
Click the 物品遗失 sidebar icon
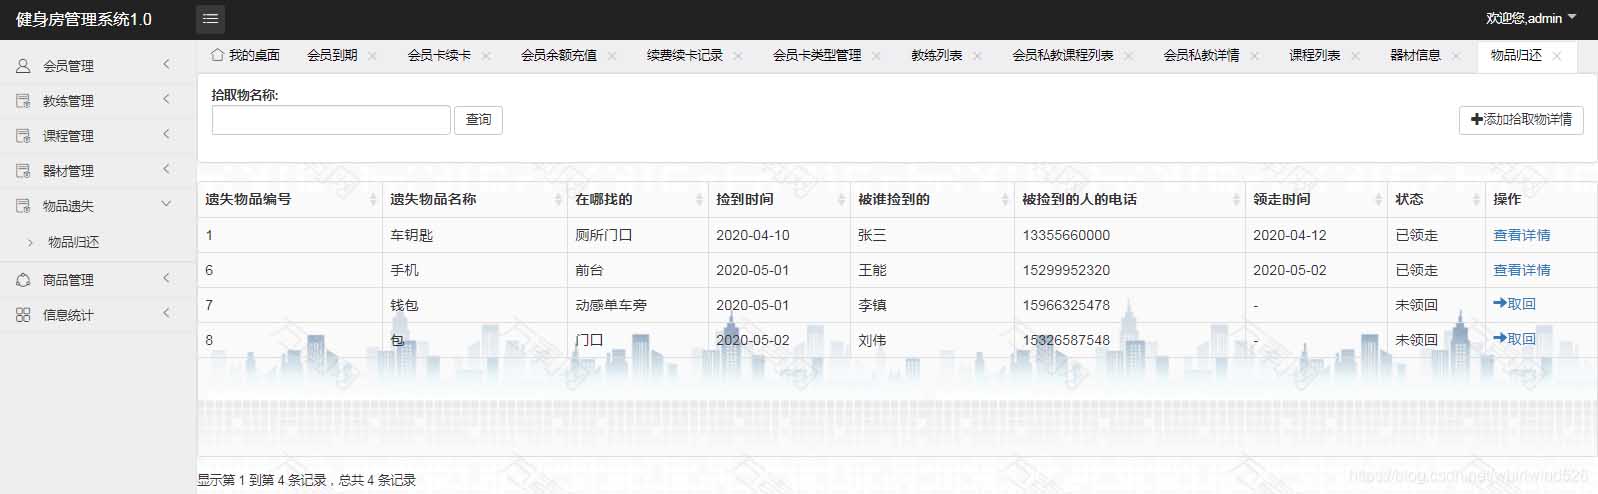point(23,206)
